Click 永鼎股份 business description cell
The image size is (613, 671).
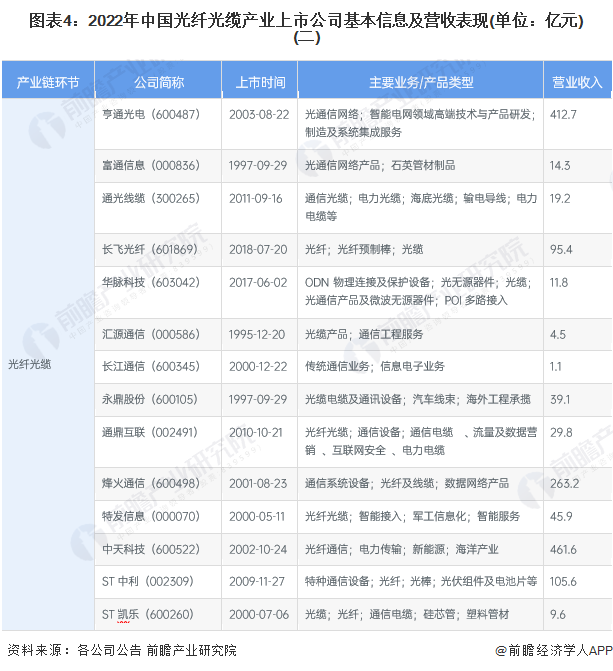420,399
